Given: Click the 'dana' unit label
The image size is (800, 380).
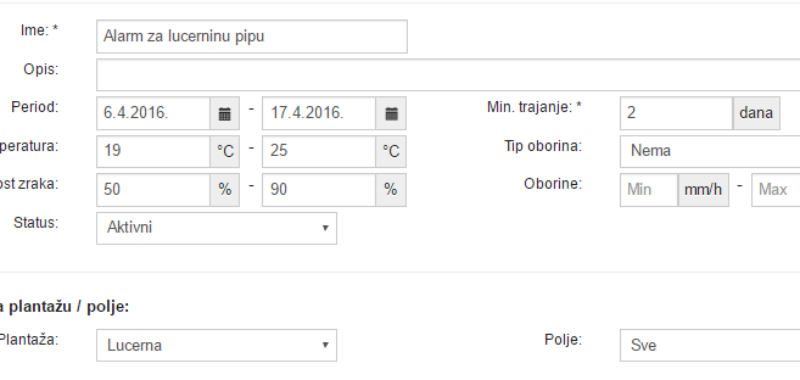Looking at the screenshot, I should (756, 113).
